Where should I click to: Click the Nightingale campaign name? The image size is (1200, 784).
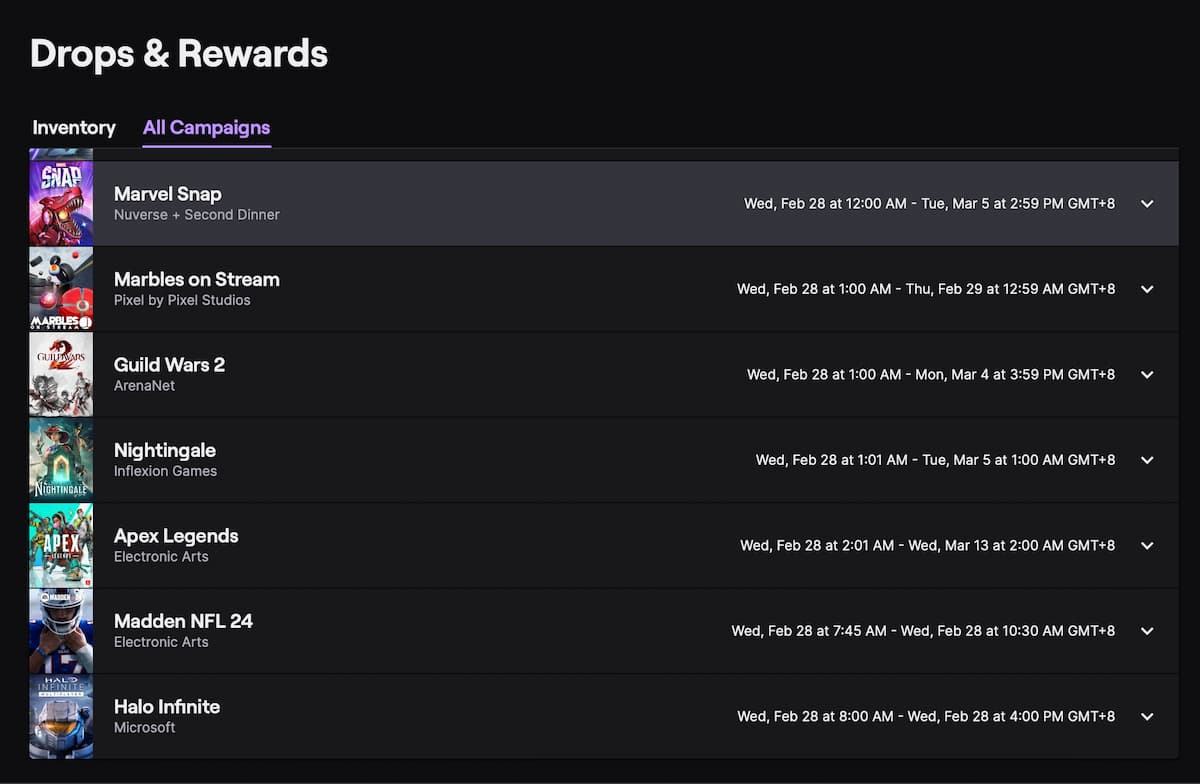pos(165,450)
